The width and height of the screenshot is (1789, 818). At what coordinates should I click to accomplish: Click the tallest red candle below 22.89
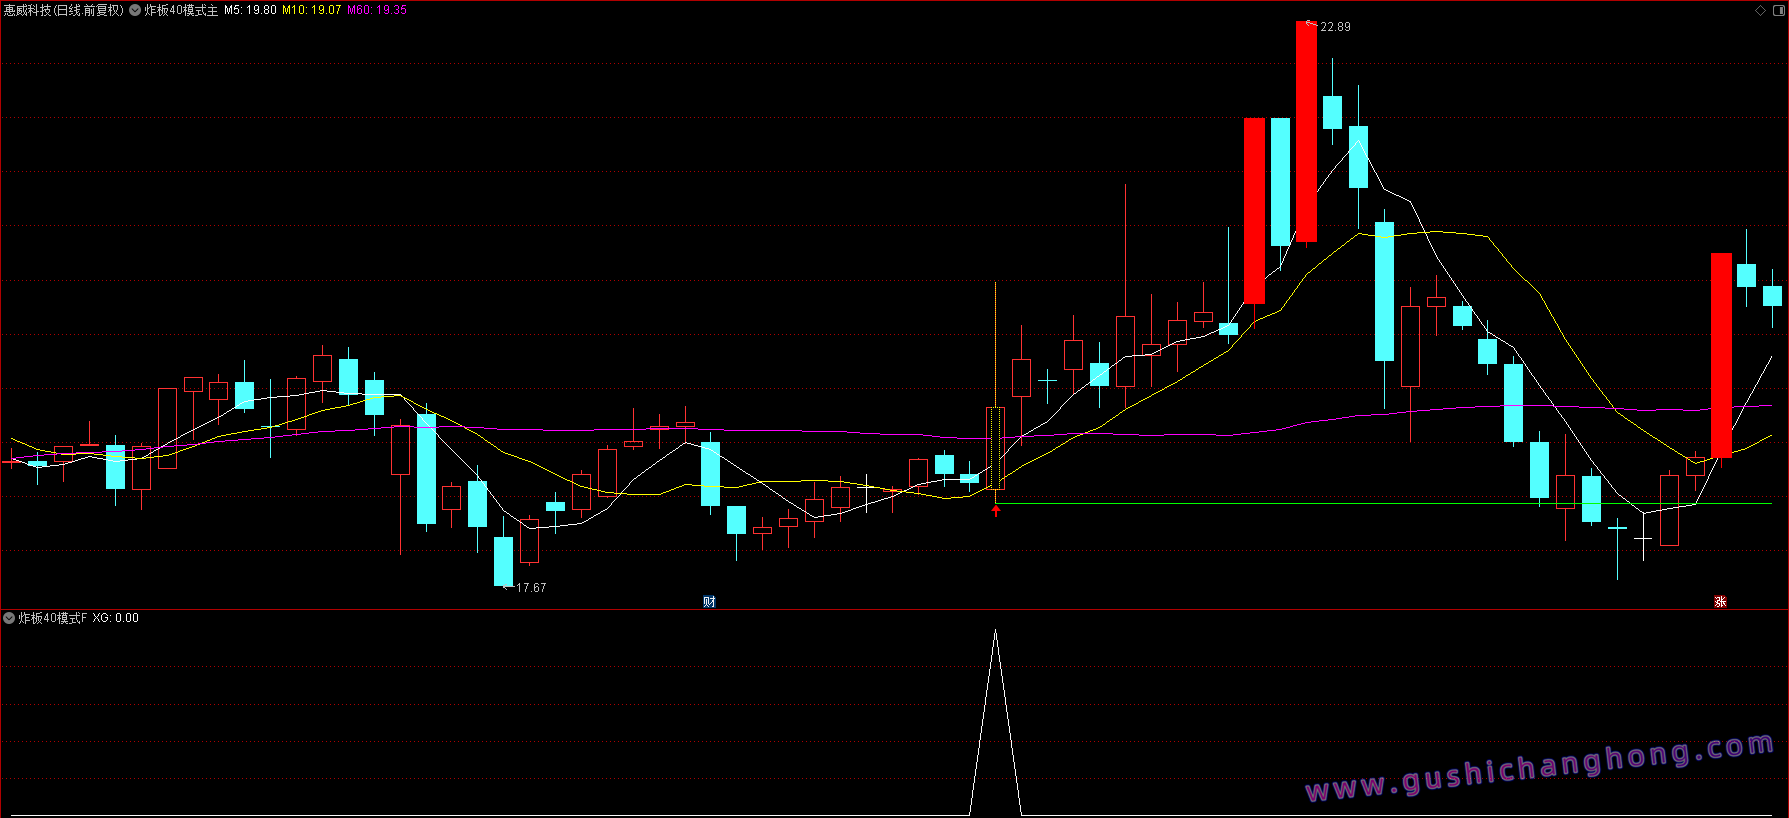pyautogui.click(x=1306, y=131)
